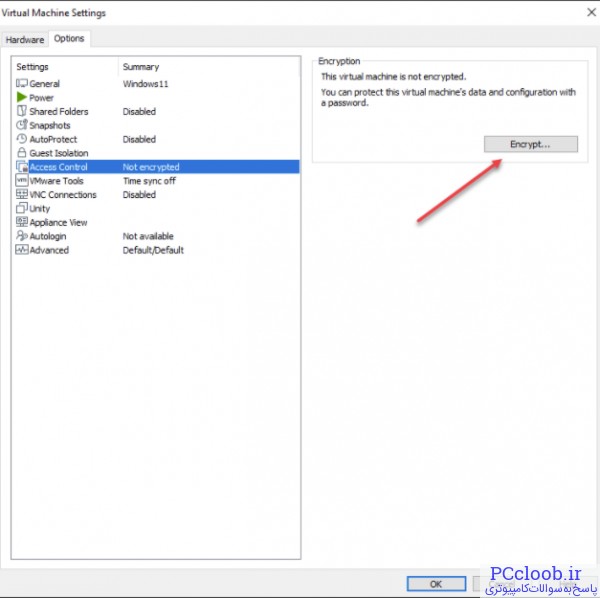Select AutoProtect in settings list
This screenshot has width=600, height=598.
156,139
